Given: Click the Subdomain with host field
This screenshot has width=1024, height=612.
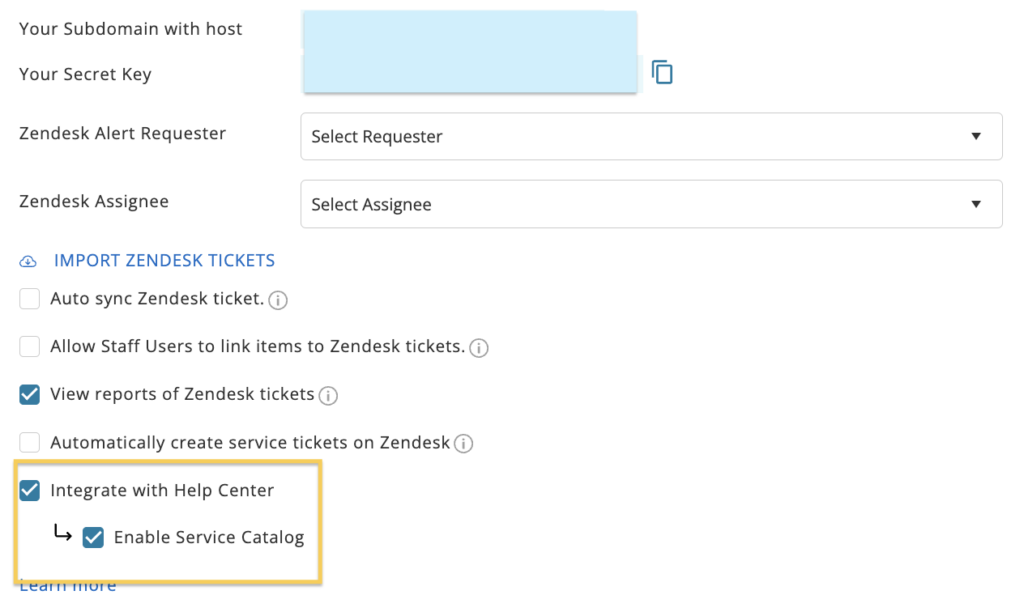Looking at the screenshot, I should pos(470,30).
